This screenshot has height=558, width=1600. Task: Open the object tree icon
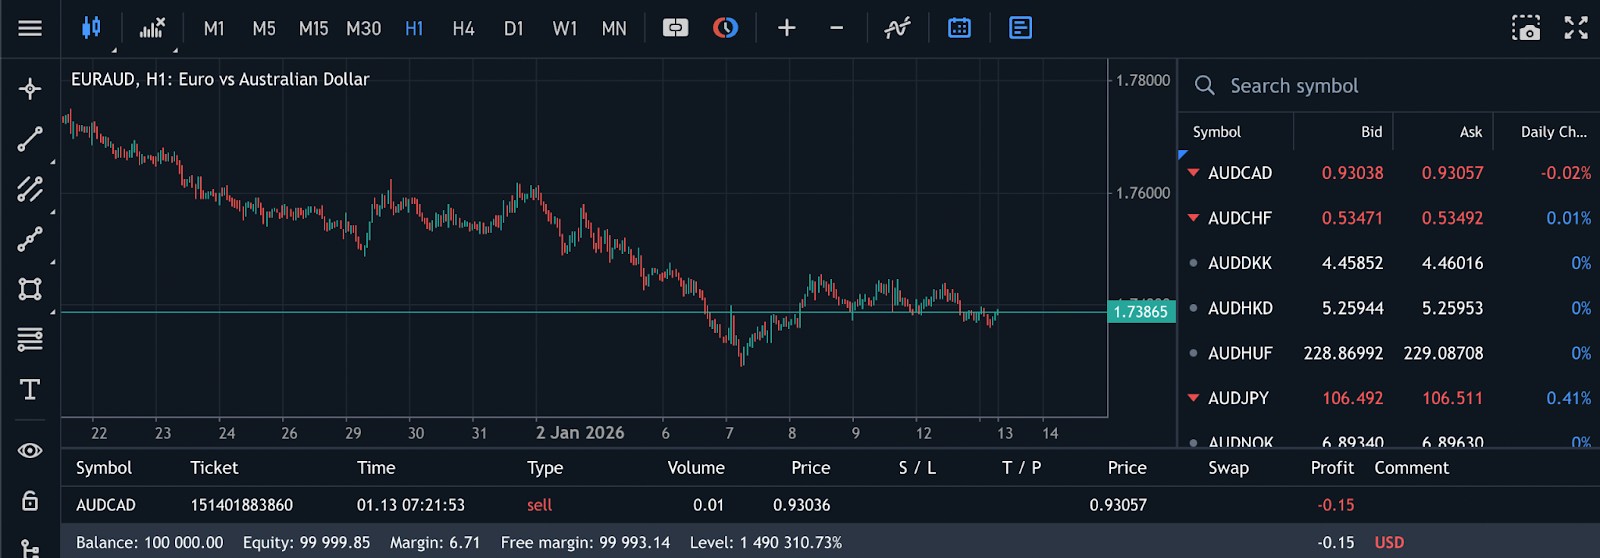pos(30,548)
